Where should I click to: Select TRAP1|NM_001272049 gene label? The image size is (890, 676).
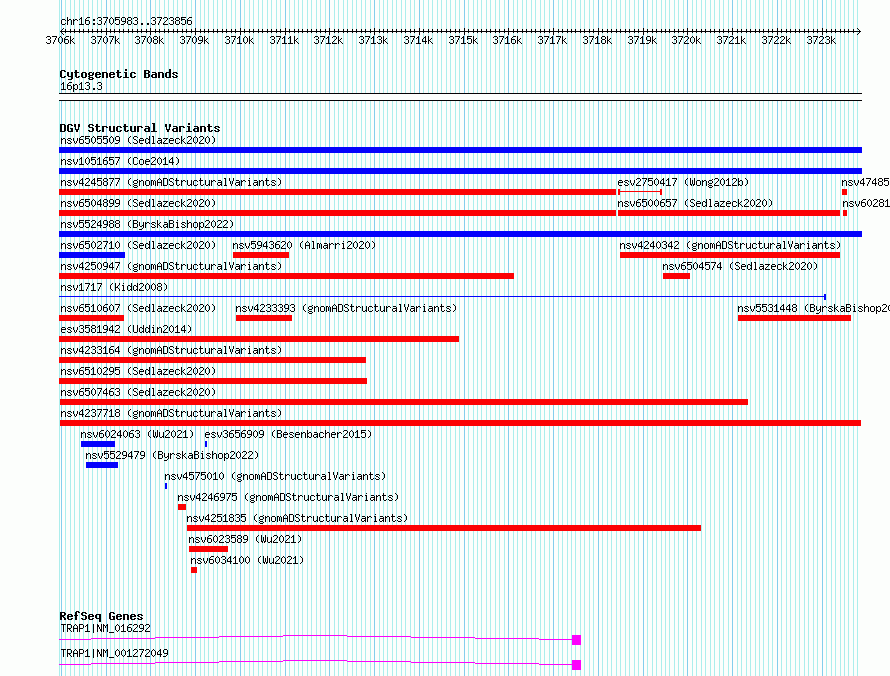(114, 653)
